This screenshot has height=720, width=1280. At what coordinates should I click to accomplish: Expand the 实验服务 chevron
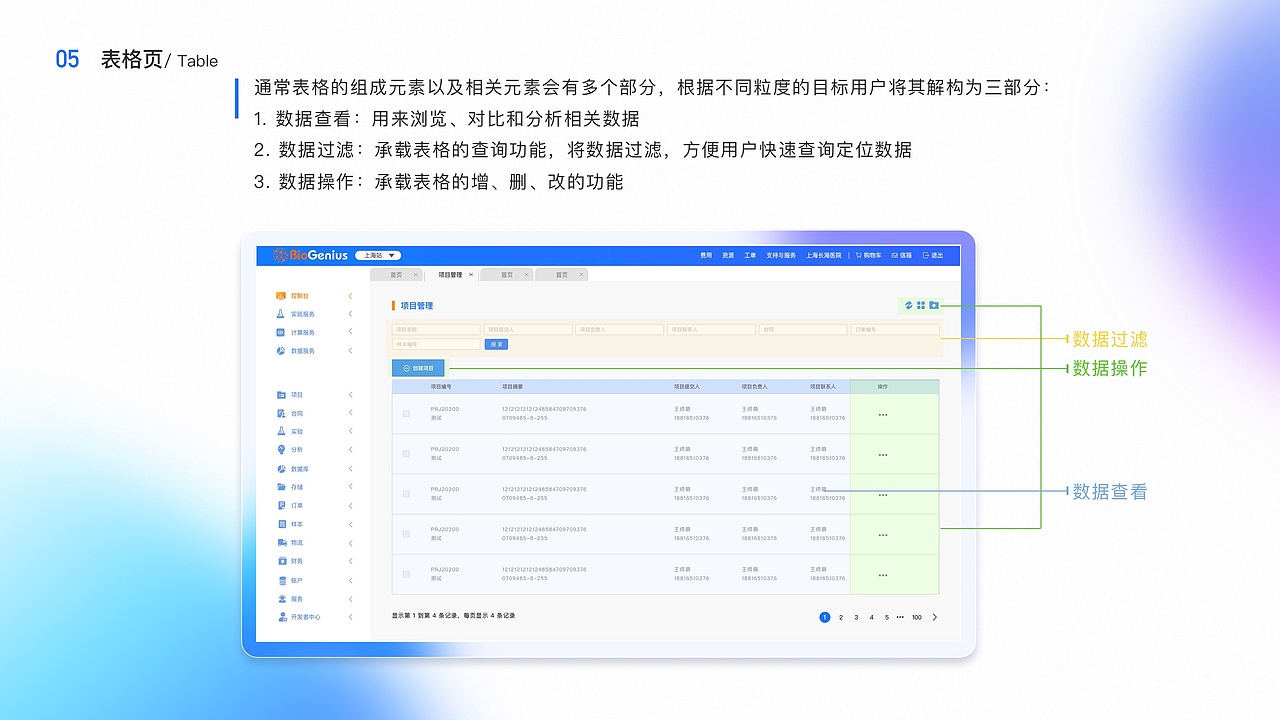tap(350, 314)
